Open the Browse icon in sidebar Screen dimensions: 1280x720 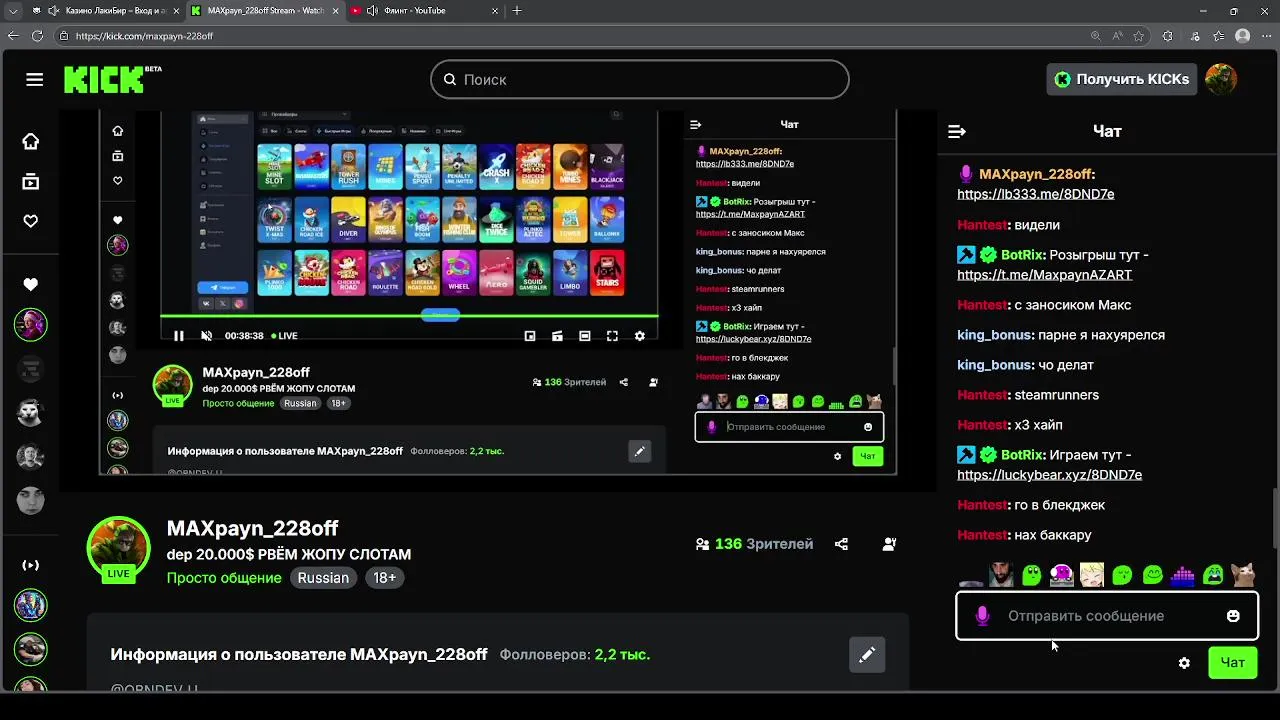coord(31,182)
